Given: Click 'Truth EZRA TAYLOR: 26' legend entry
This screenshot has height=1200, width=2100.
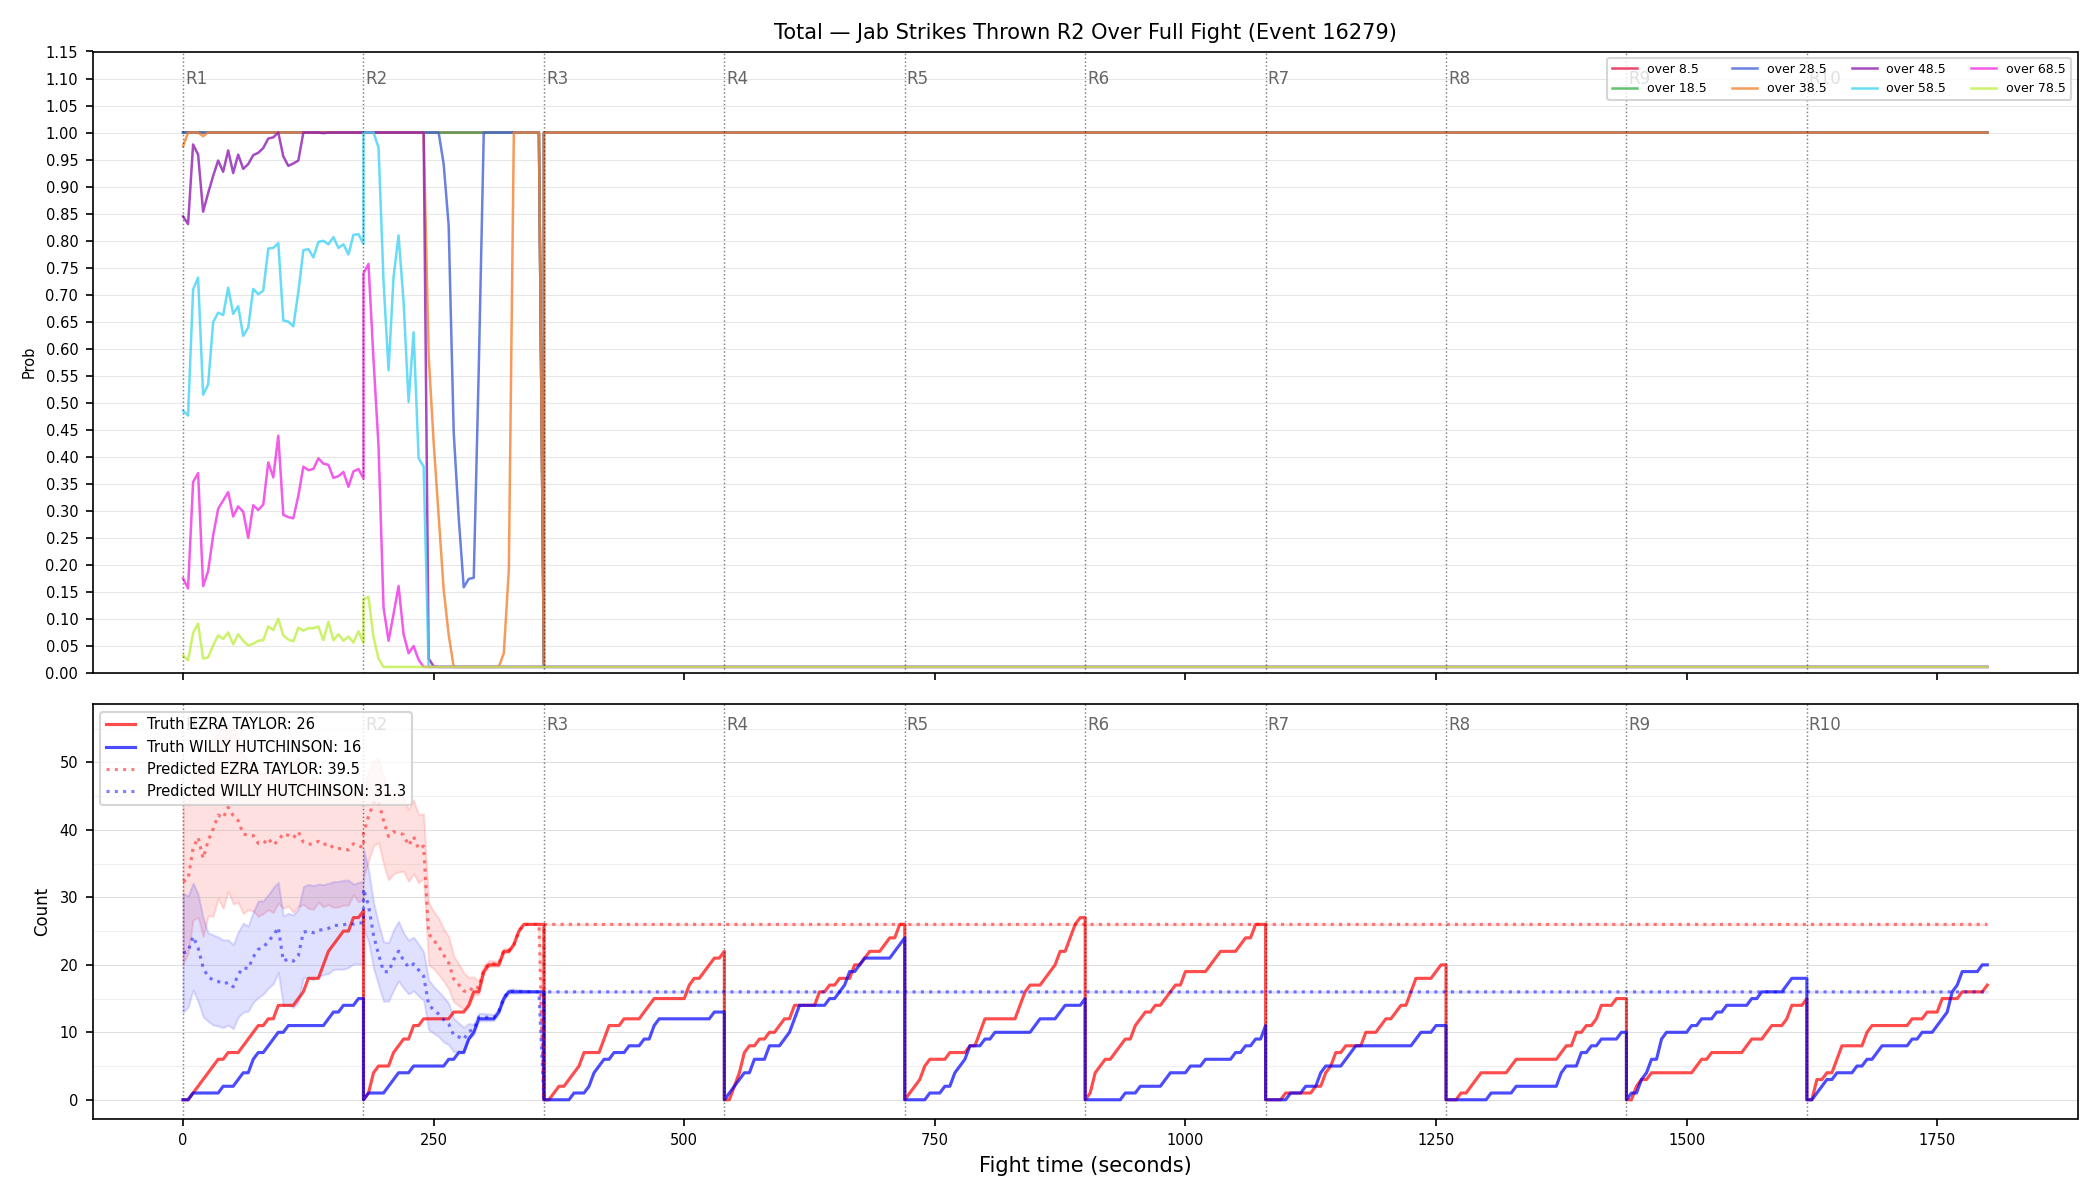Looking at the screenshot, I should coord(210,724).
